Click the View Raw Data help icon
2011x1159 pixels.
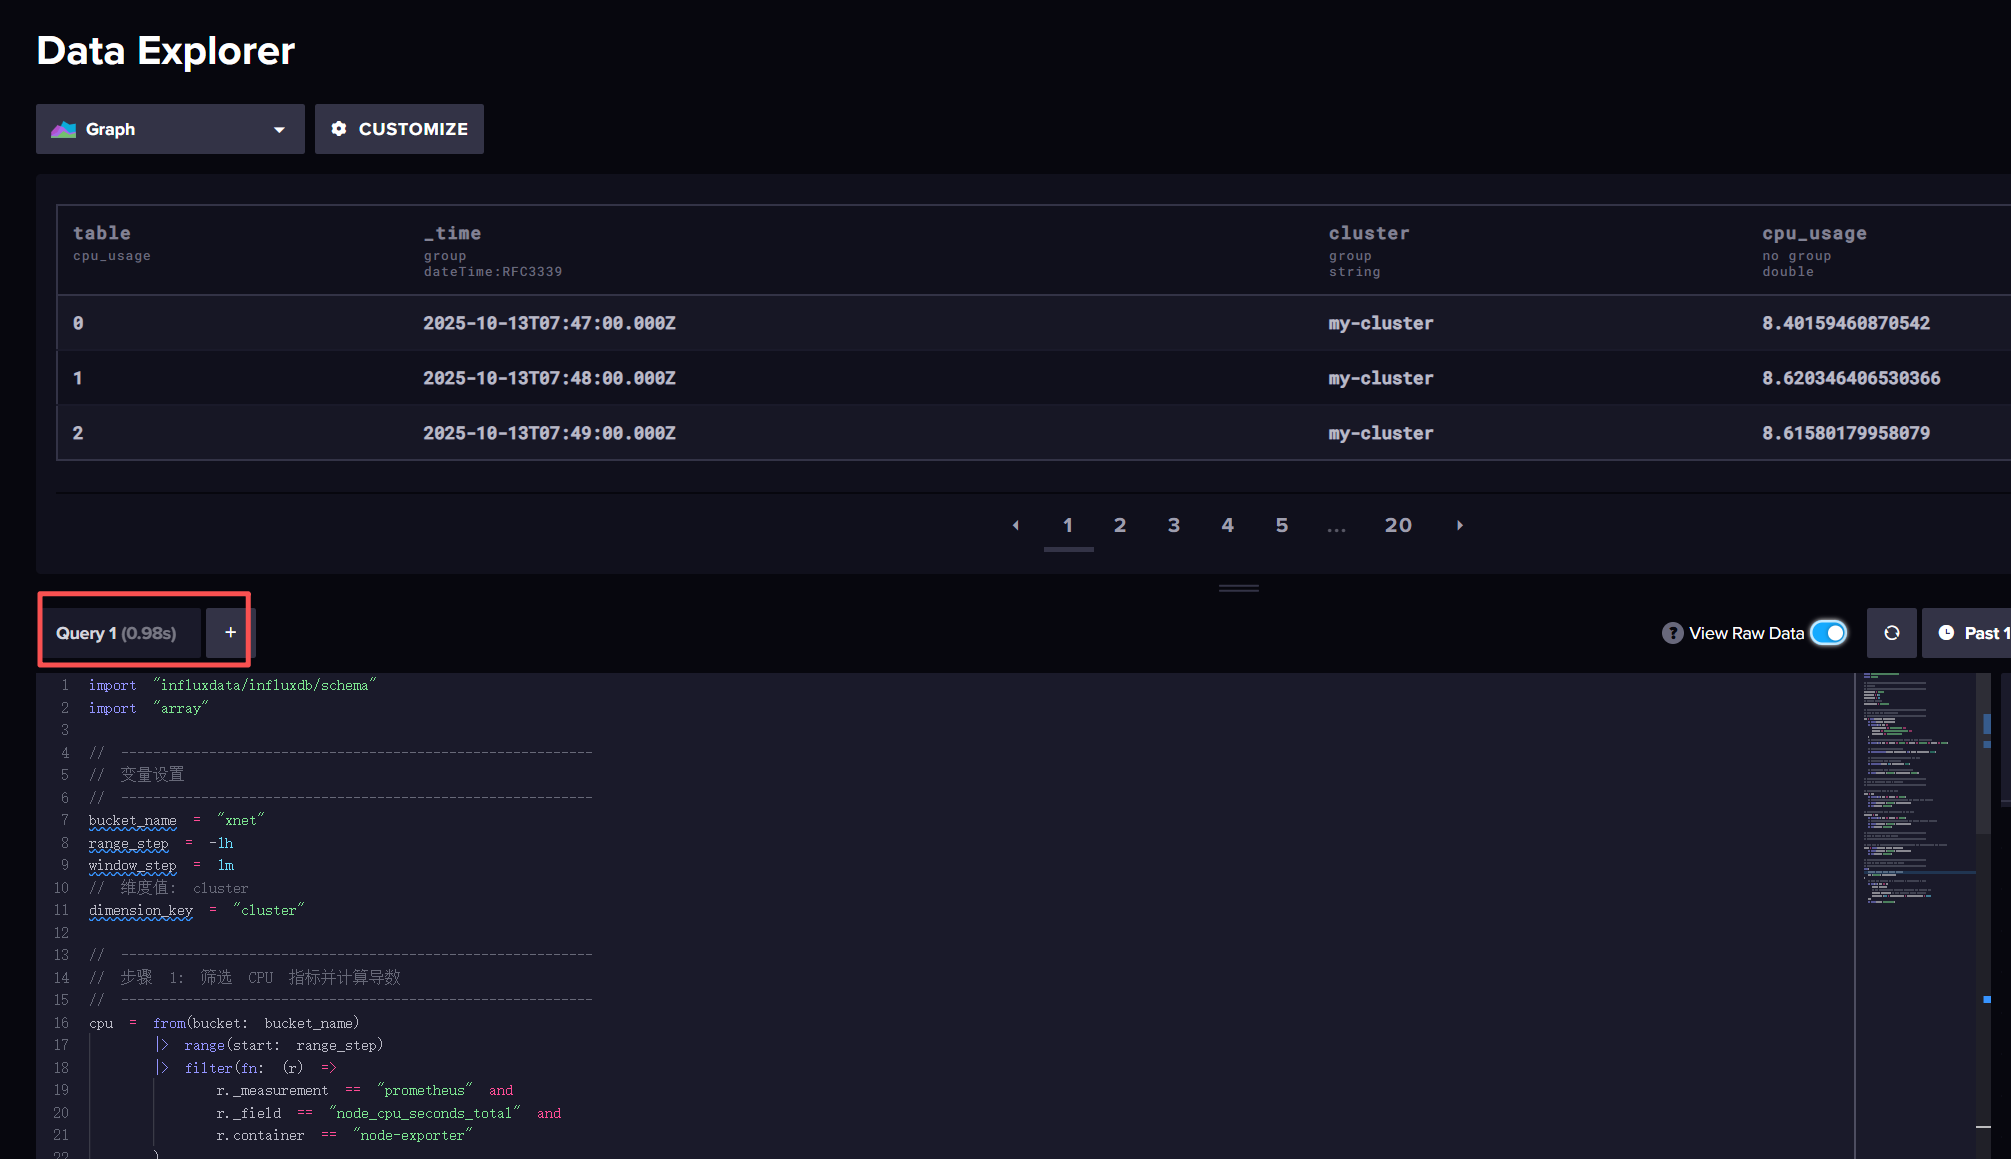click(1672, 633)
